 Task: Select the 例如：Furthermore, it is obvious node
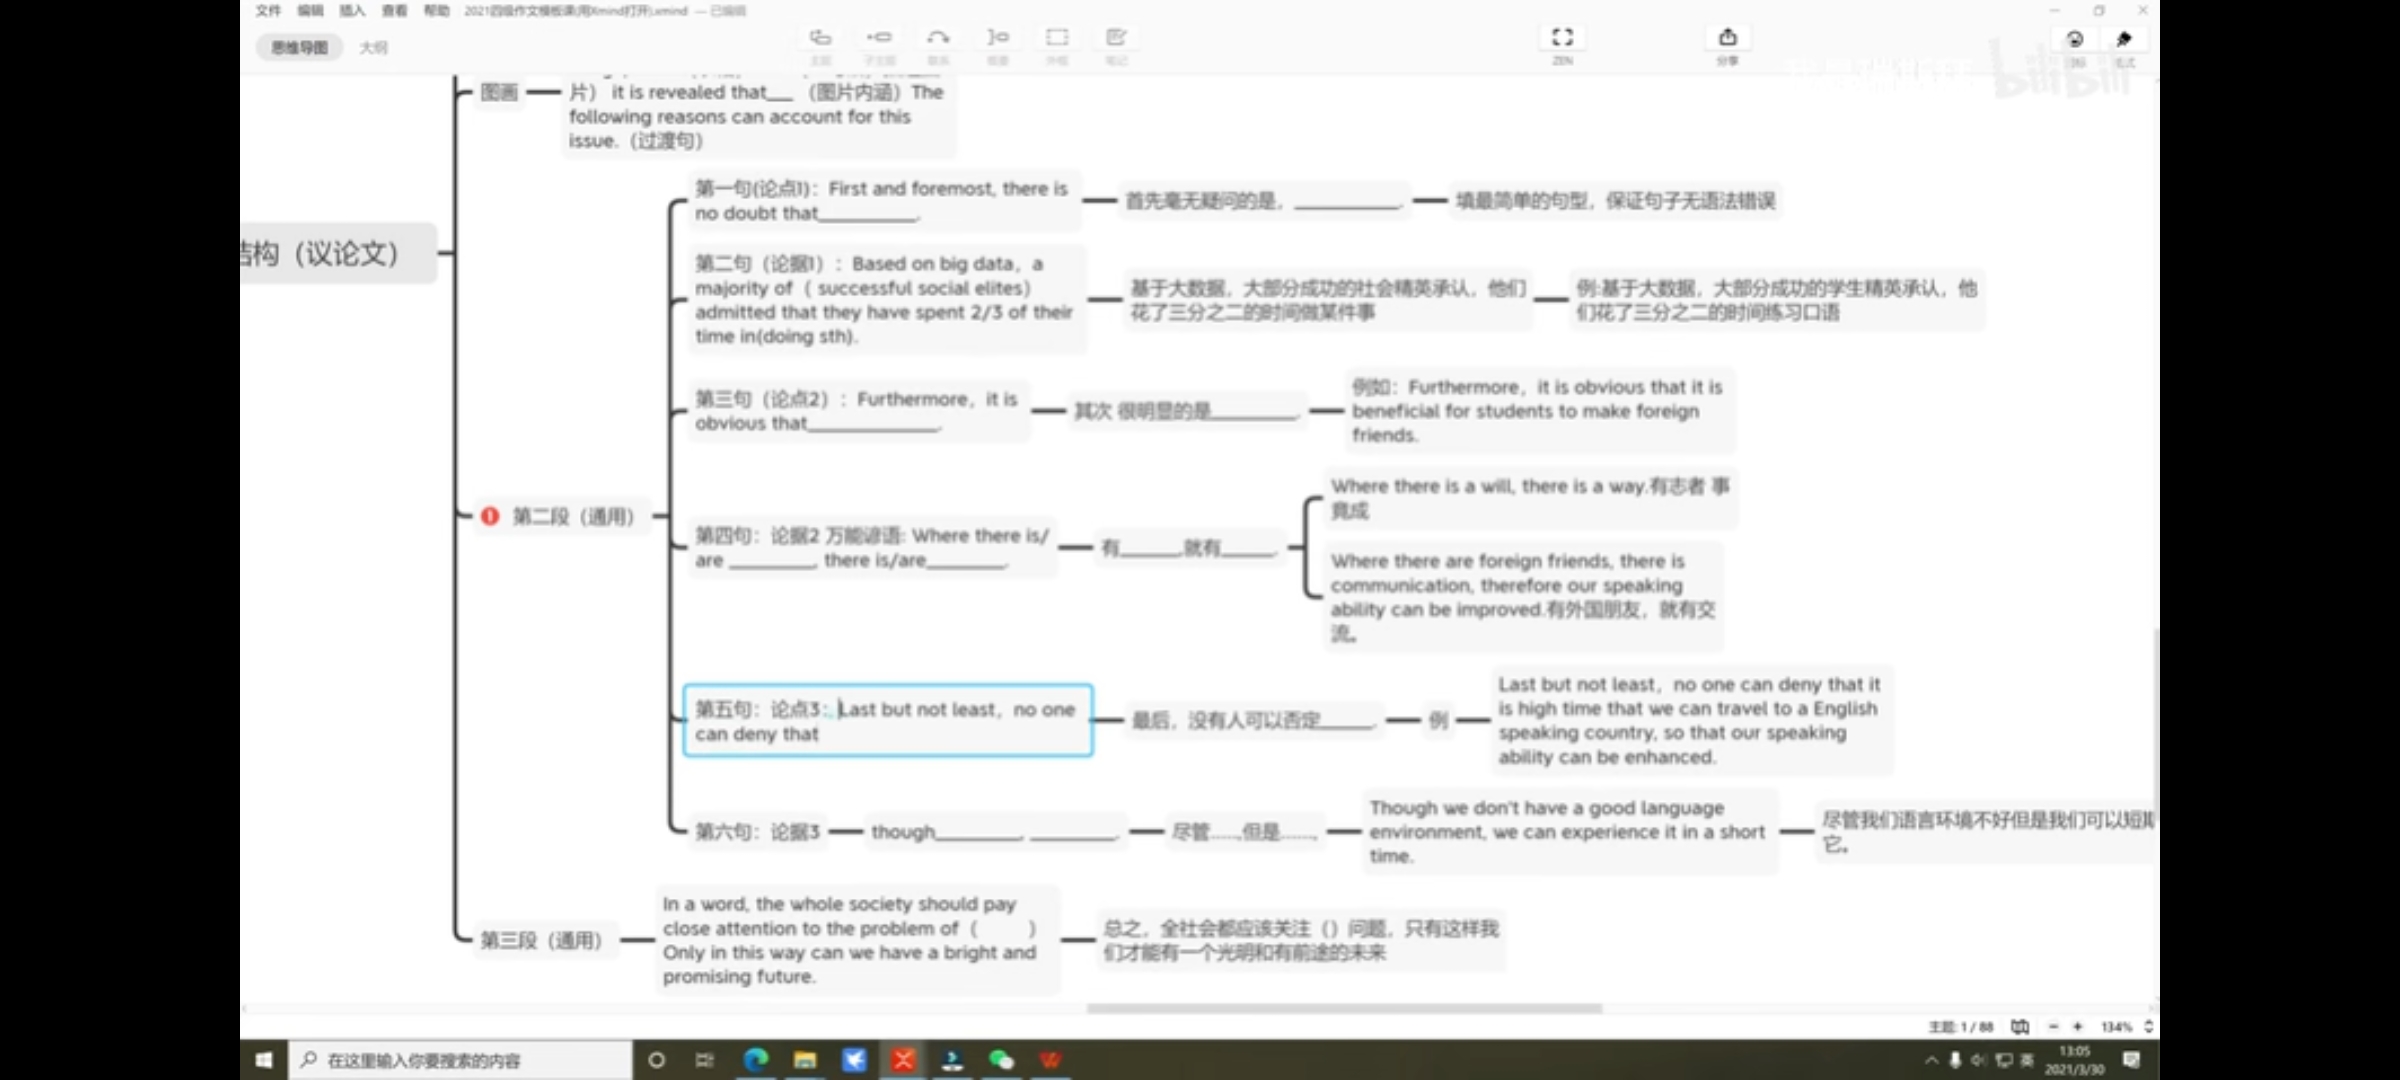1538,411
